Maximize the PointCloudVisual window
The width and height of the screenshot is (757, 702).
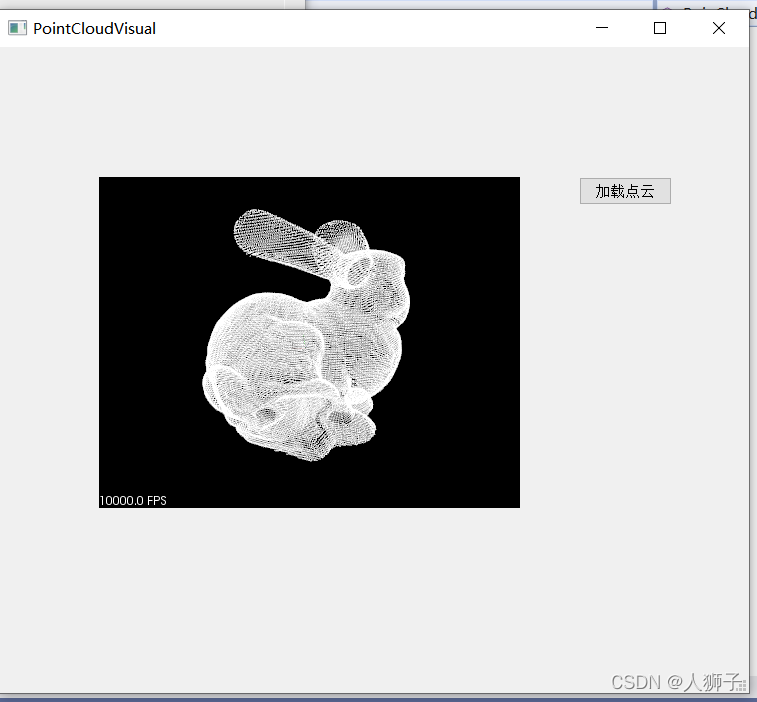coord(660,28)
